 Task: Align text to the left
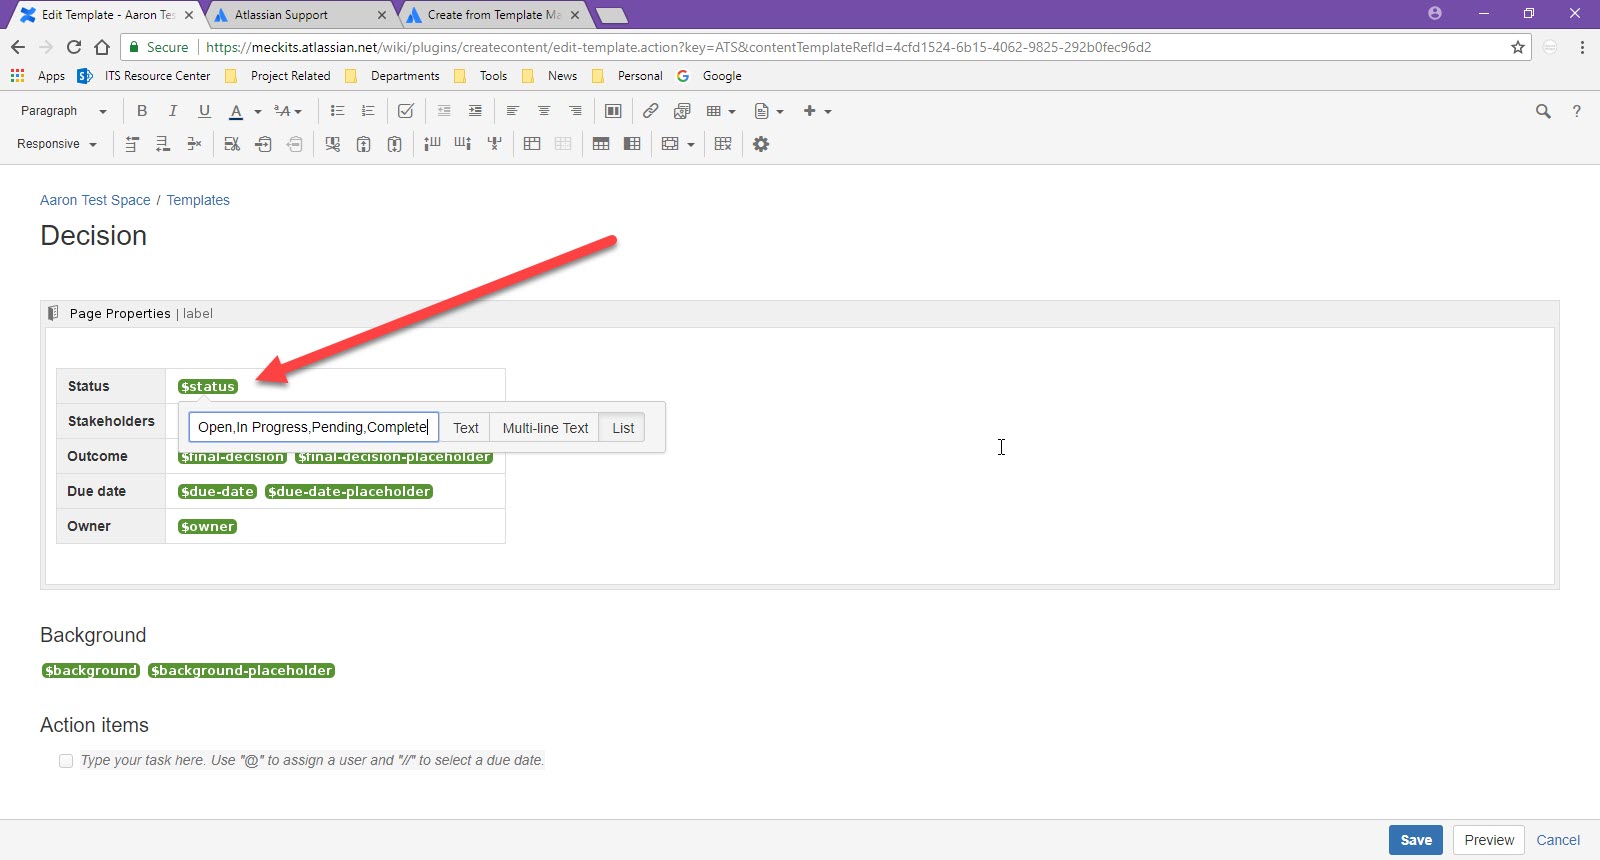(x=513, y=111)
